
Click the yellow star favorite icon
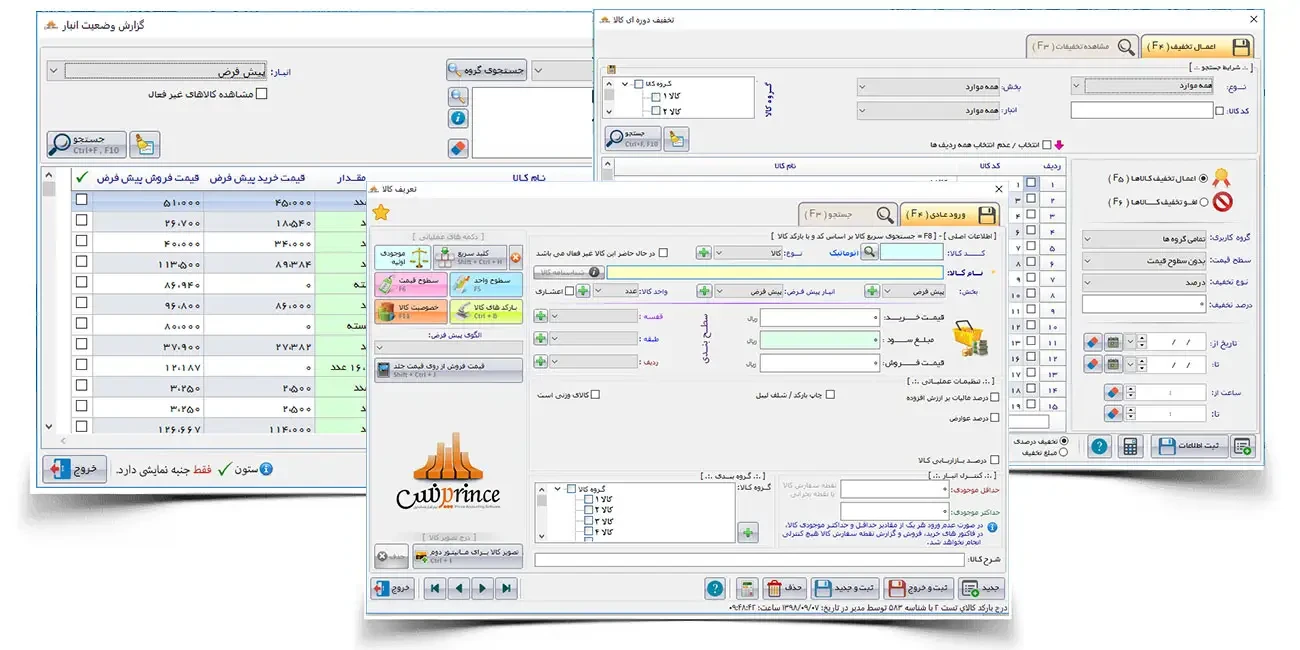click(x=380, y=211)
